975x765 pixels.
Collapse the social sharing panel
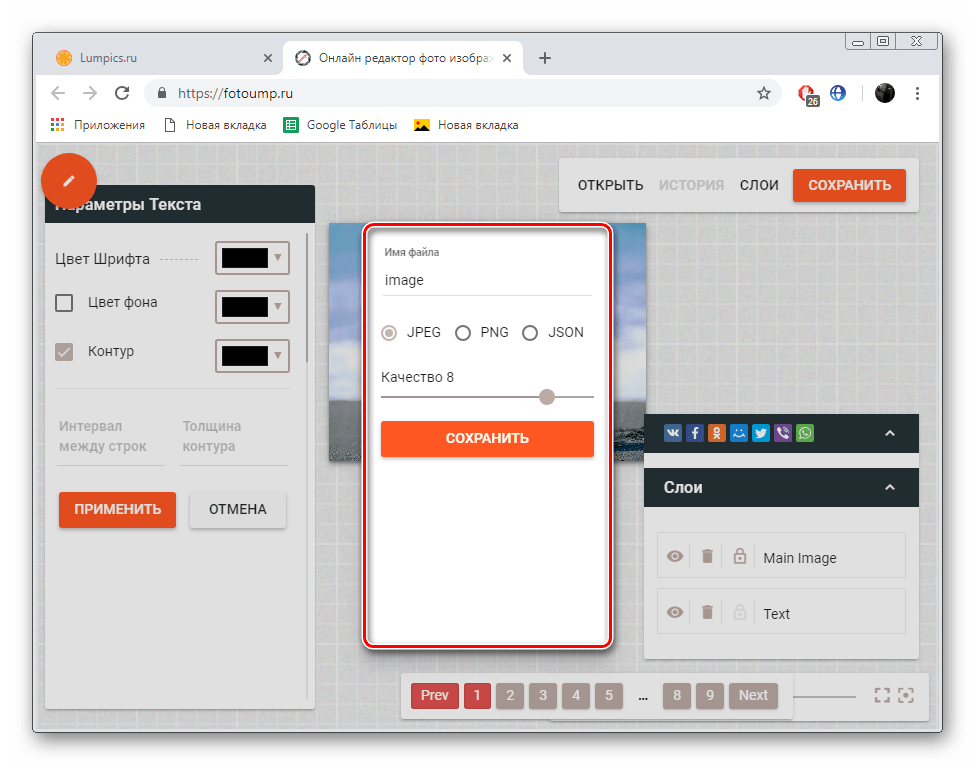[x=889, y=433]
